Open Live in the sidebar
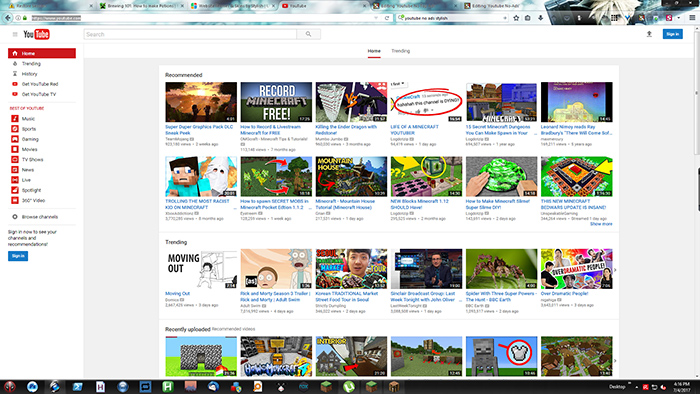This screenshot has width=700, height=394. point(26,180)
